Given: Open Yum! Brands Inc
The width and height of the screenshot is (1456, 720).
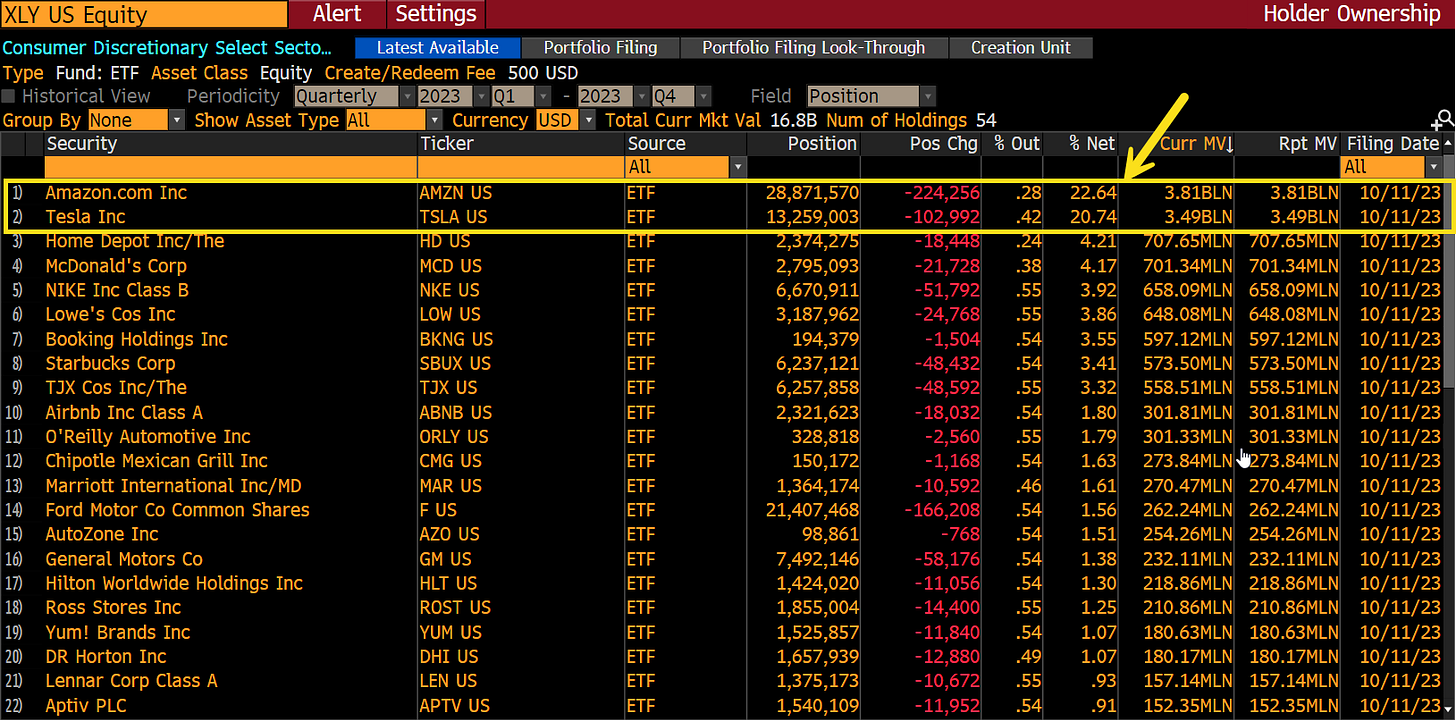Looking at the screenshot, I should pyautogui.click(x=117, y=632).
